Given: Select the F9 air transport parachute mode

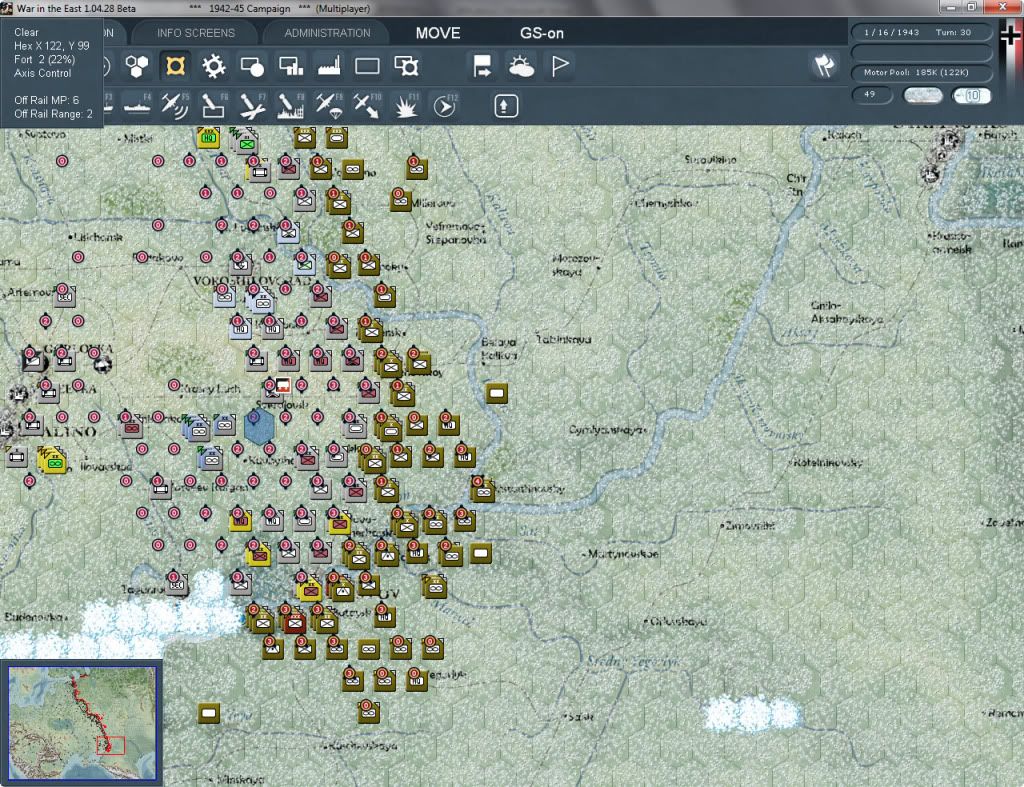Looking at the screenshot, I should [329, 106].
